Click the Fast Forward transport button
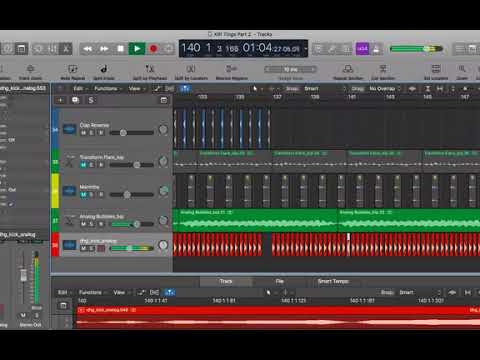This screenshot has width=480, height=360. pos(104,49)
